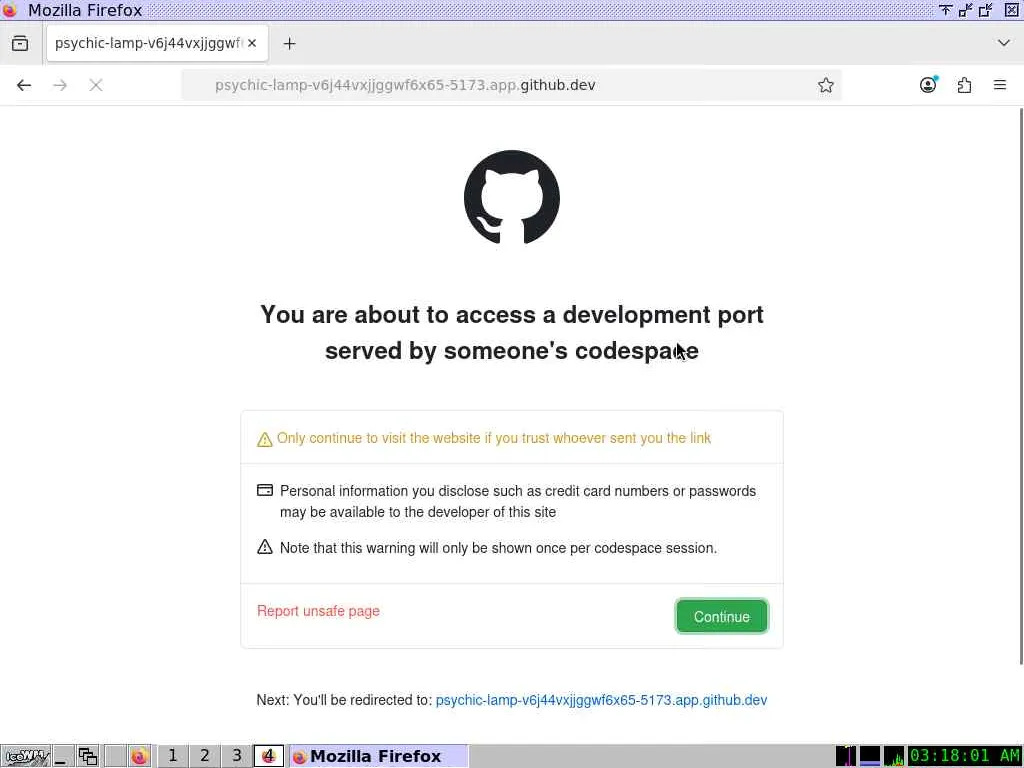Expand the list all tabs dropdown chevron
The width and height of the screenshot is (1024, 768).
[1004, 43]
